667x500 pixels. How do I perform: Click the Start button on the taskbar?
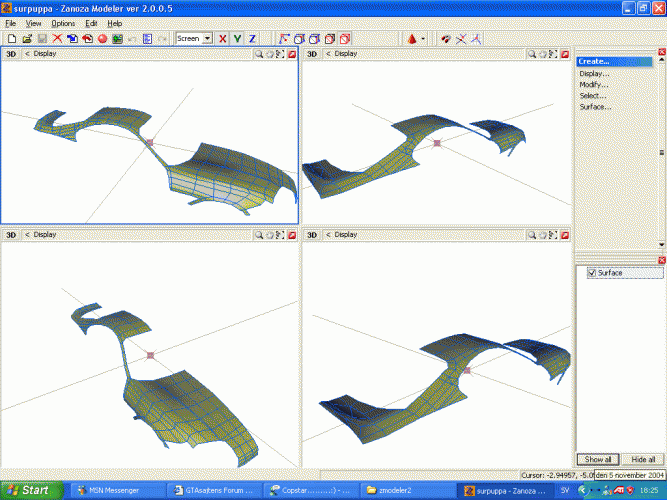pos(30,490)
